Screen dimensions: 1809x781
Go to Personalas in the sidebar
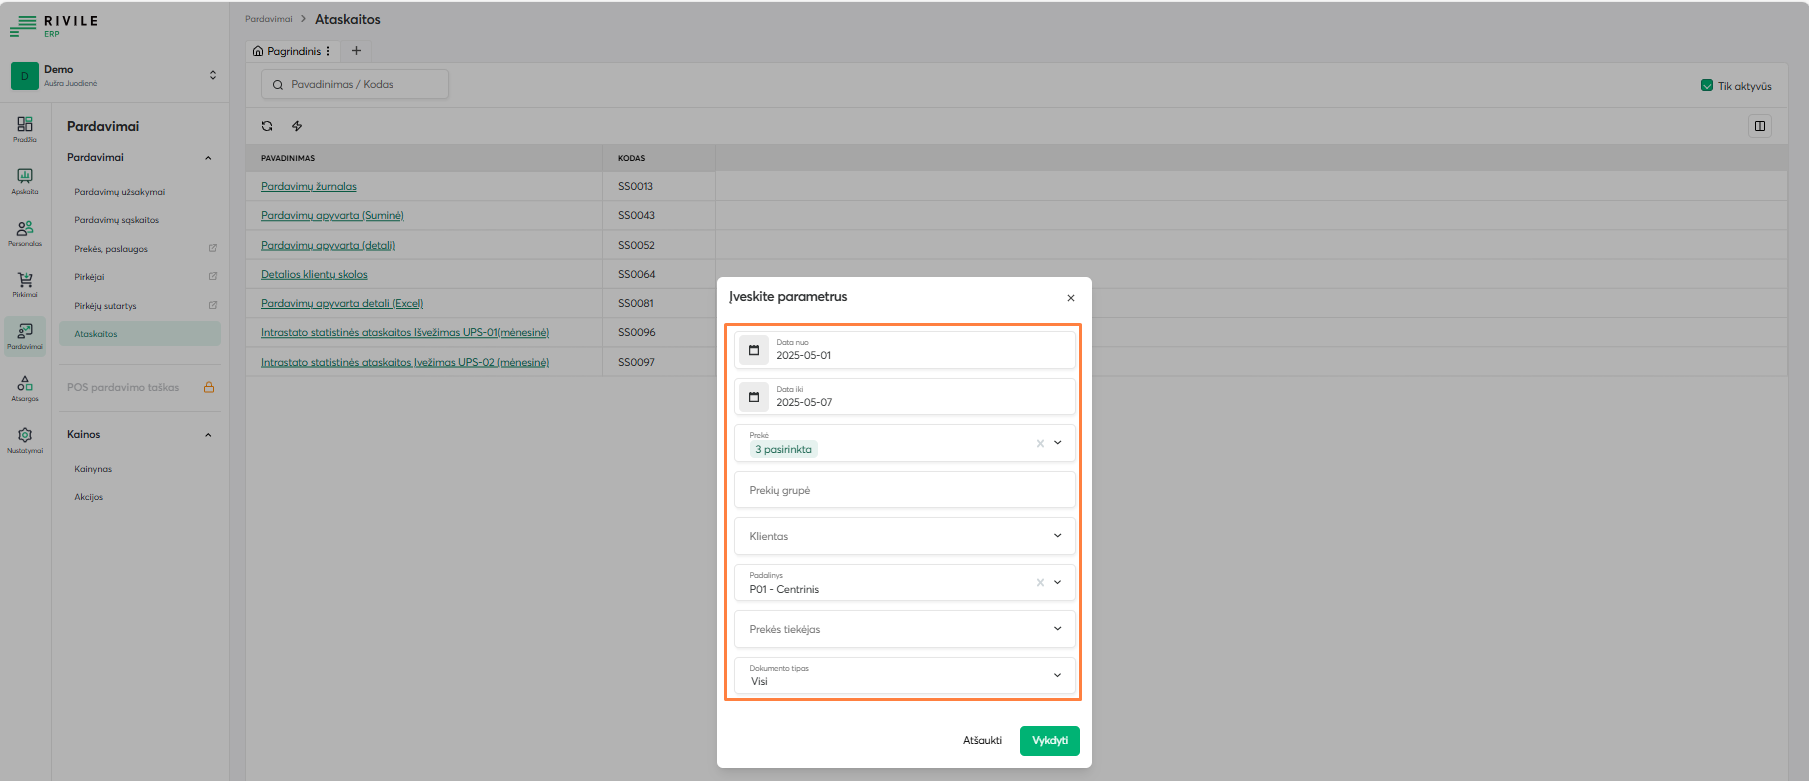[x=25, y=232]
